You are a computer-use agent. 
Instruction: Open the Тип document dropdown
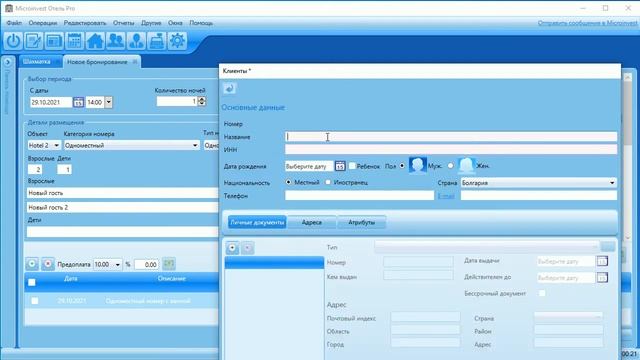pyautogui.click(x=487, y=247)
